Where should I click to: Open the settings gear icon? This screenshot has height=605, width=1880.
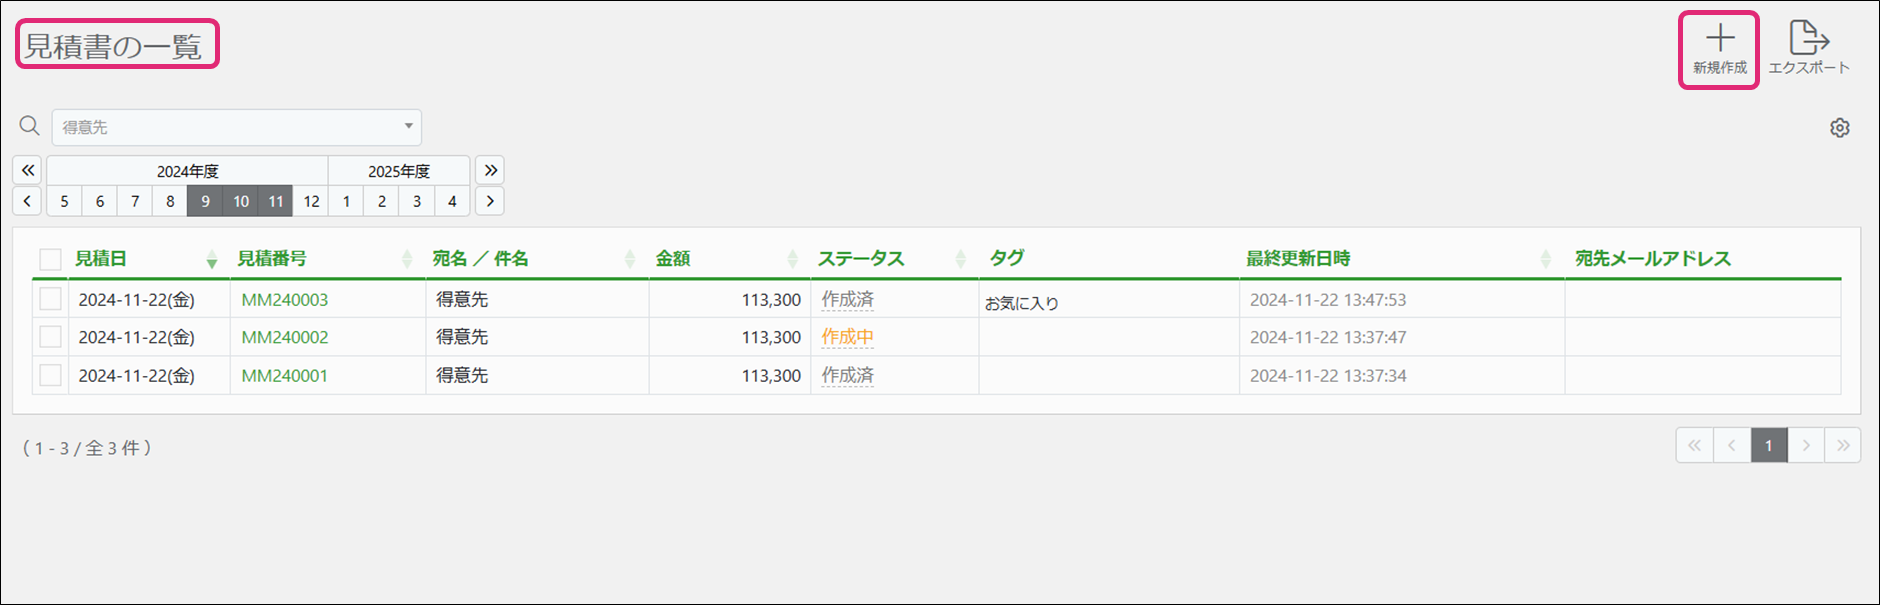point(1839,128)
